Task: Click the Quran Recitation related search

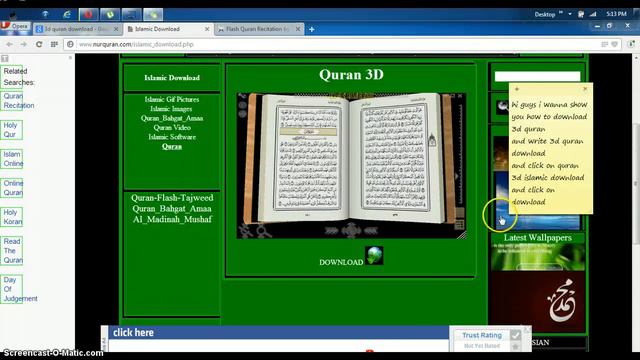Action: (19, 101)
